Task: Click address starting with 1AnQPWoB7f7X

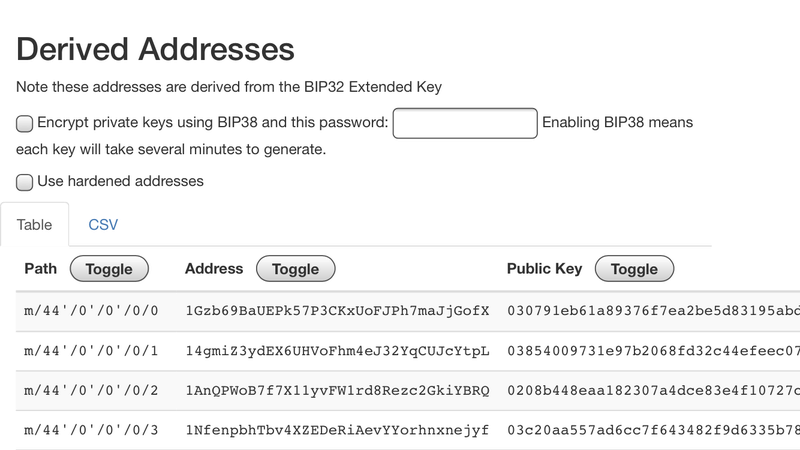Action: 337,390
